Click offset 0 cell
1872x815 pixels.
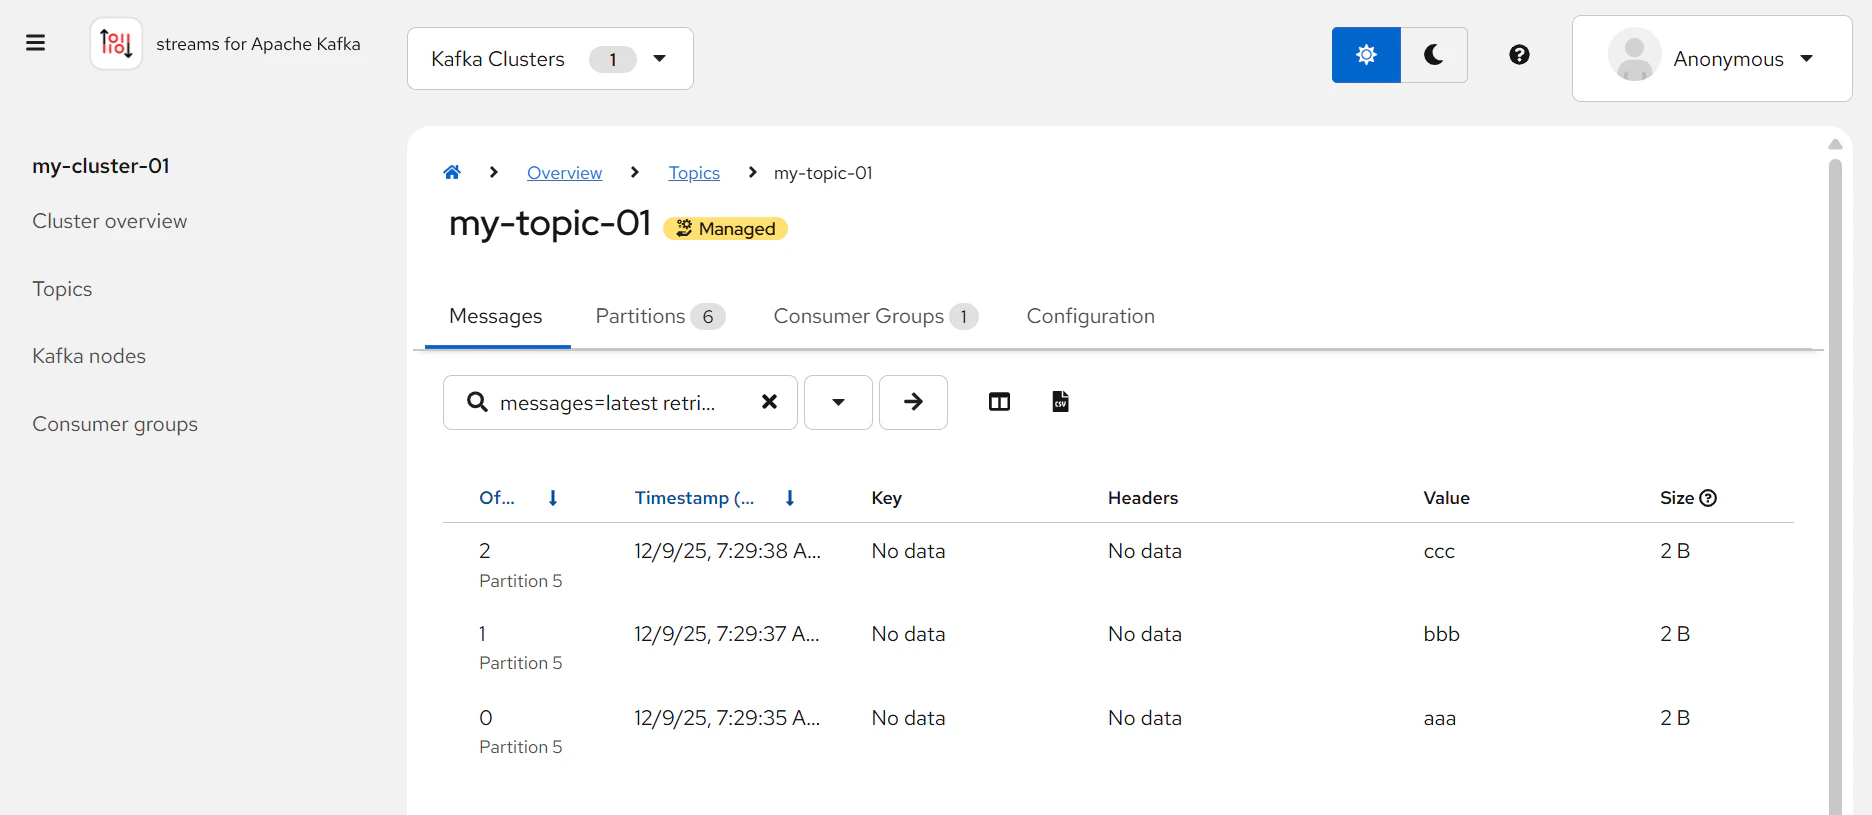[486, 718]
